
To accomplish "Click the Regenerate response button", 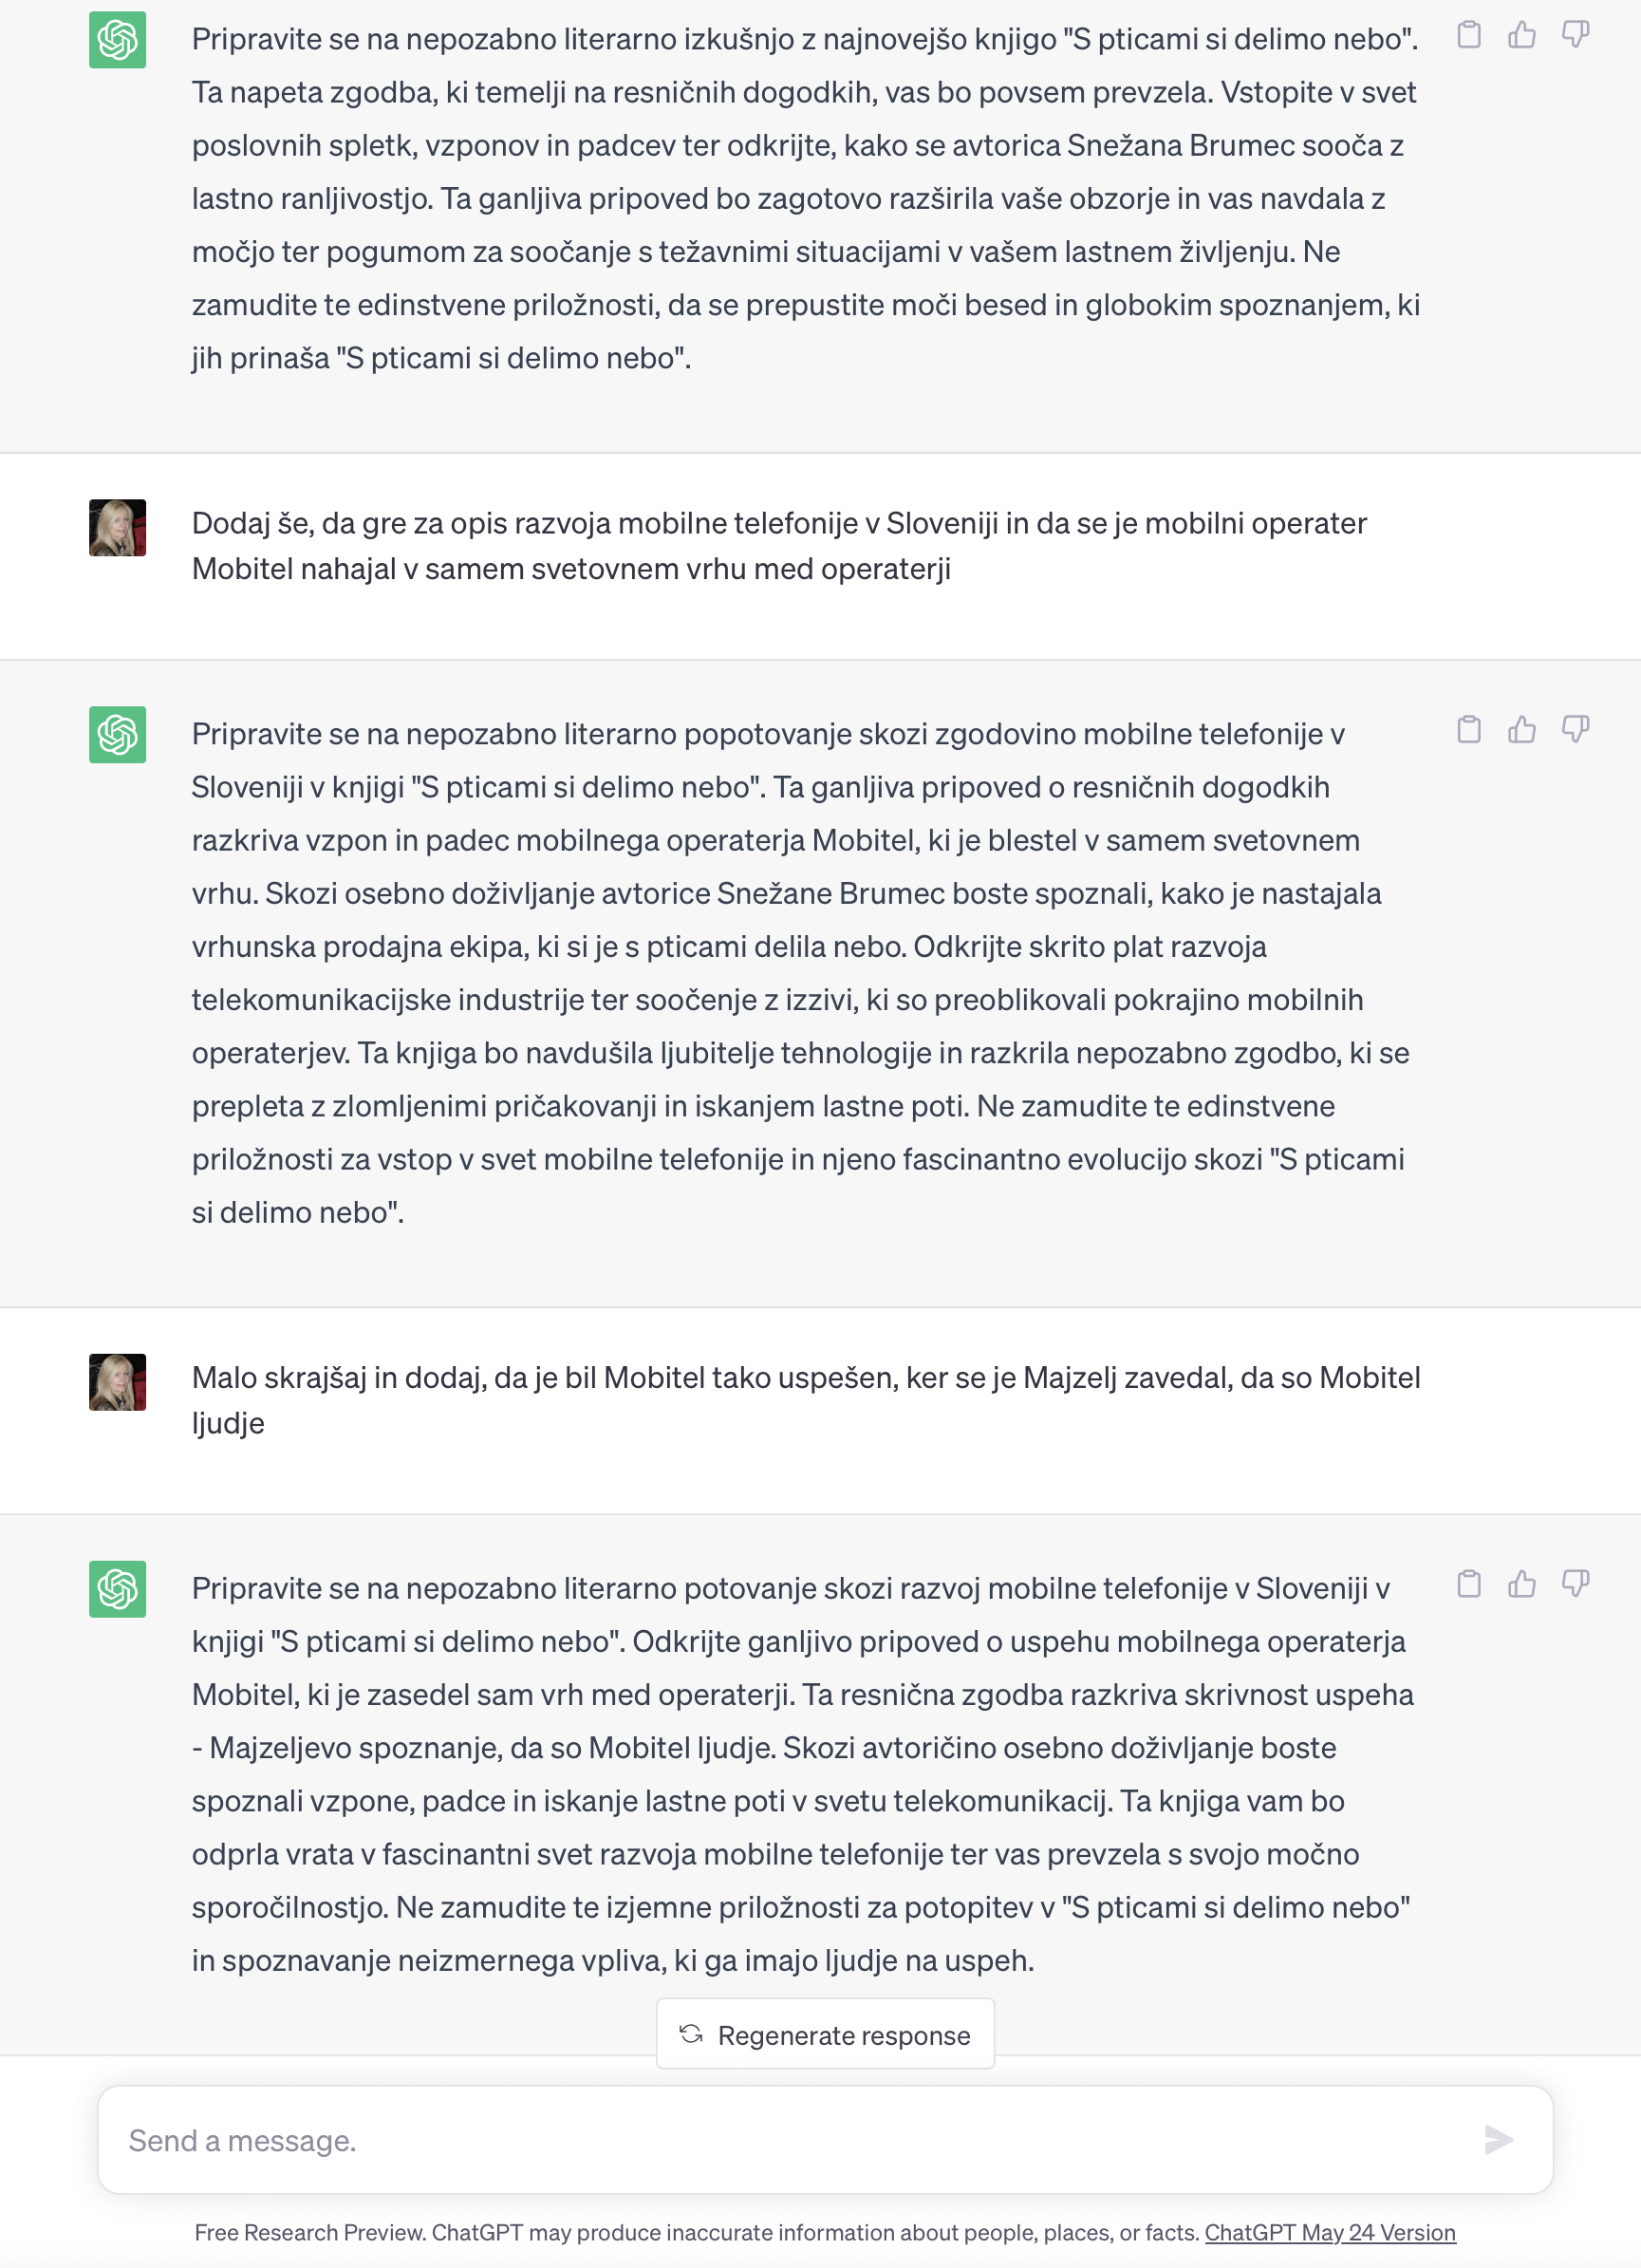I will (825, 2035).
